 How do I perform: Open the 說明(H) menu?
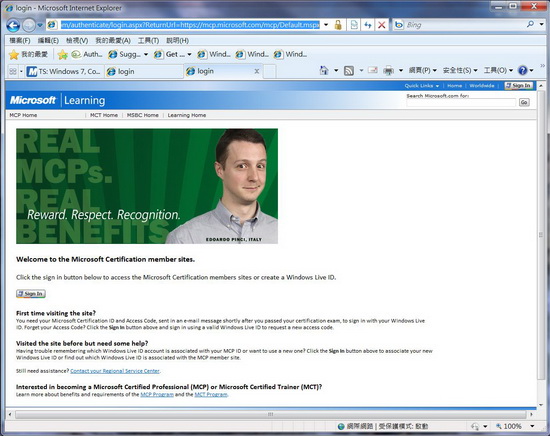[177, 40]
